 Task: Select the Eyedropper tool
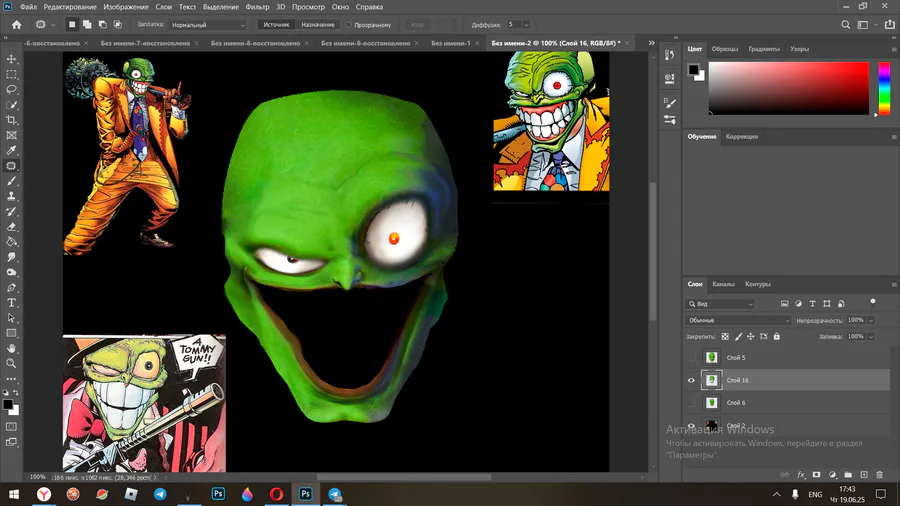[11, 150]
